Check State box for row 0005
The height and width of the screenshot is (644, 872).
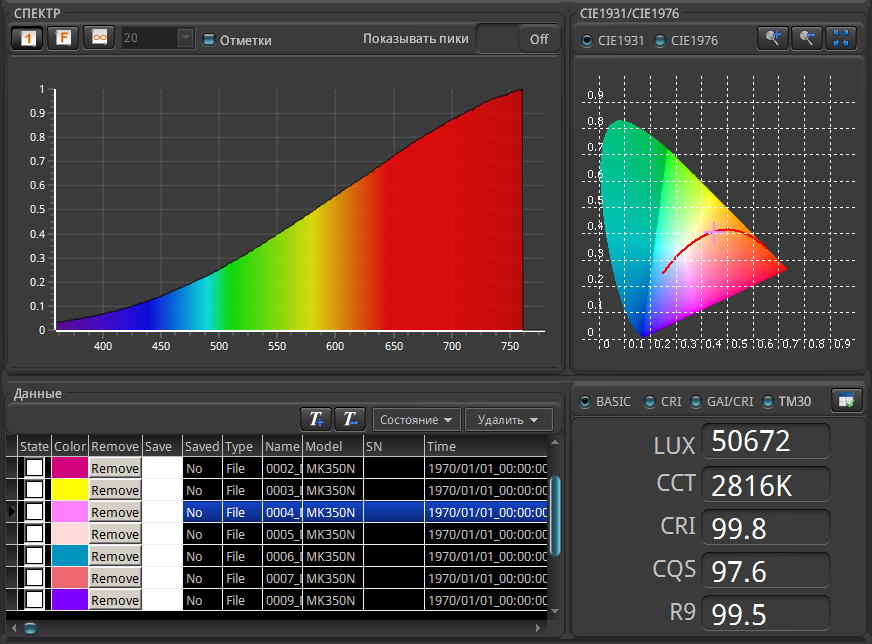click(x=34, y=534)
